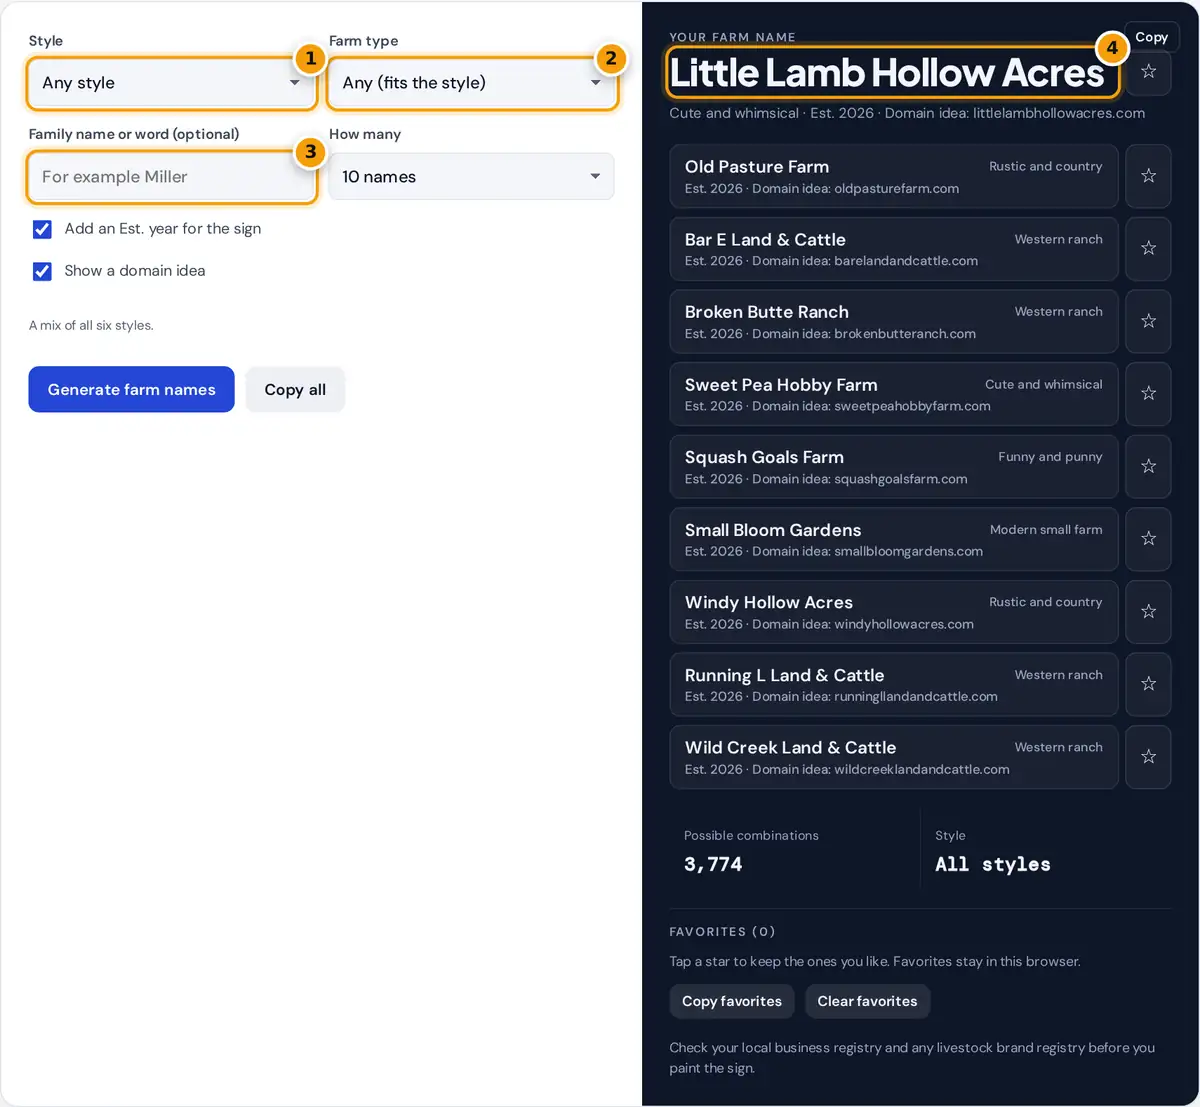Click A mix of all six styles text
Viewport: 1200px width, 1107px height.
[91, 326]
